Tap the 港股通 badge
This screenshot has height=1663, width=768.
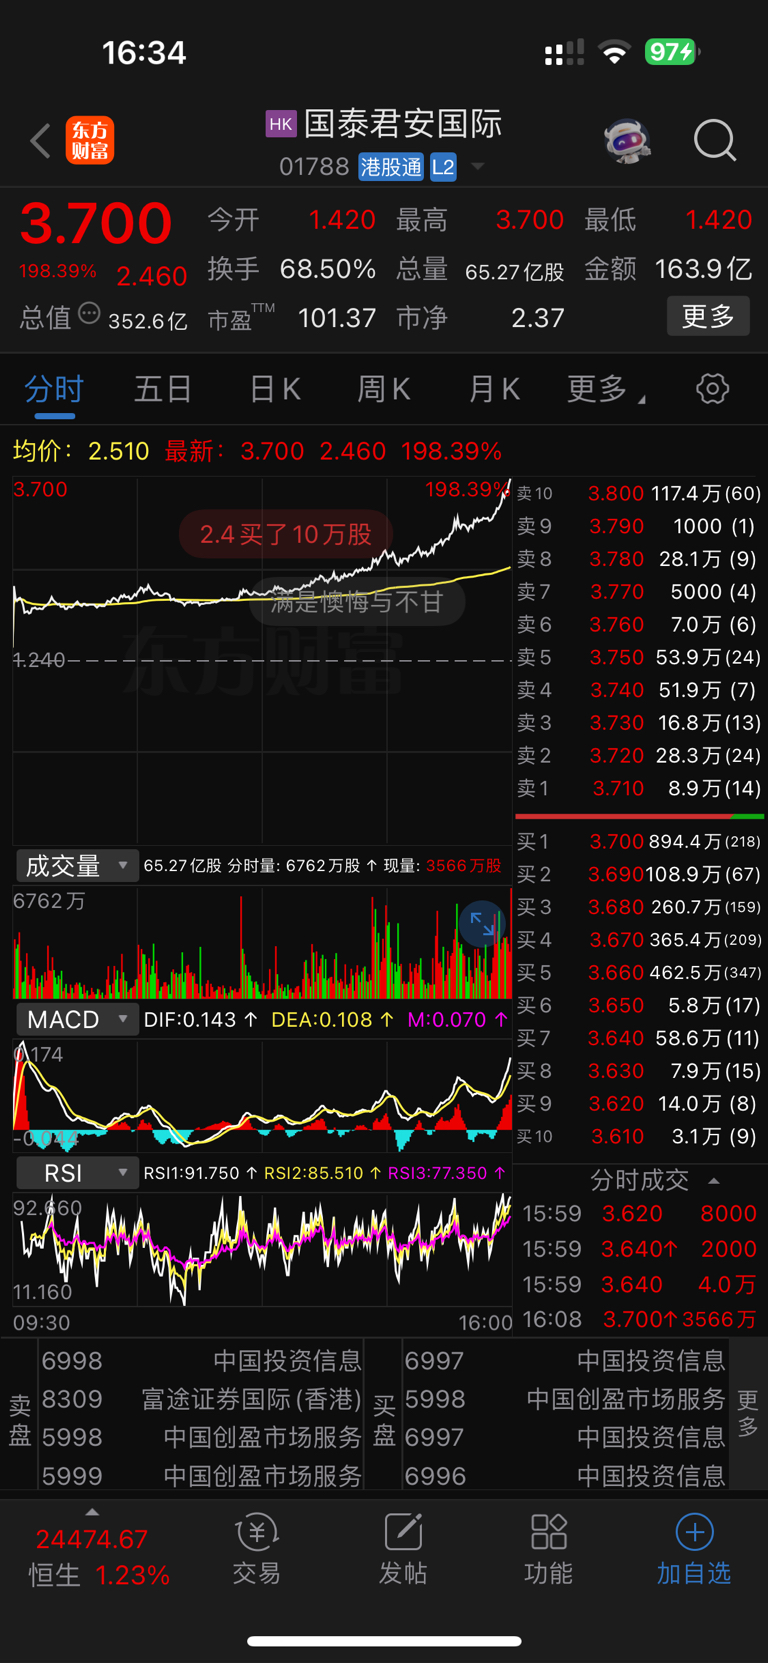392,167
